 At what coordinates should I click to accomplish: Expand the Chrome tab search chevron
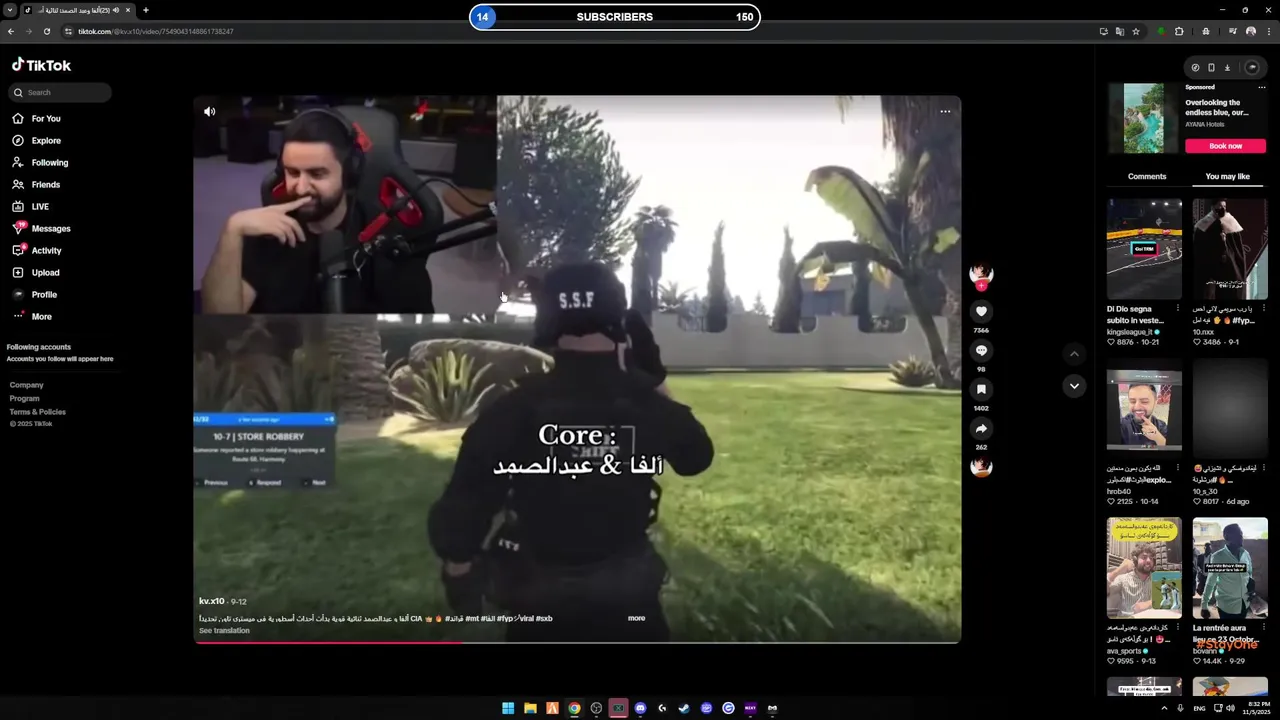click(10, 10)
